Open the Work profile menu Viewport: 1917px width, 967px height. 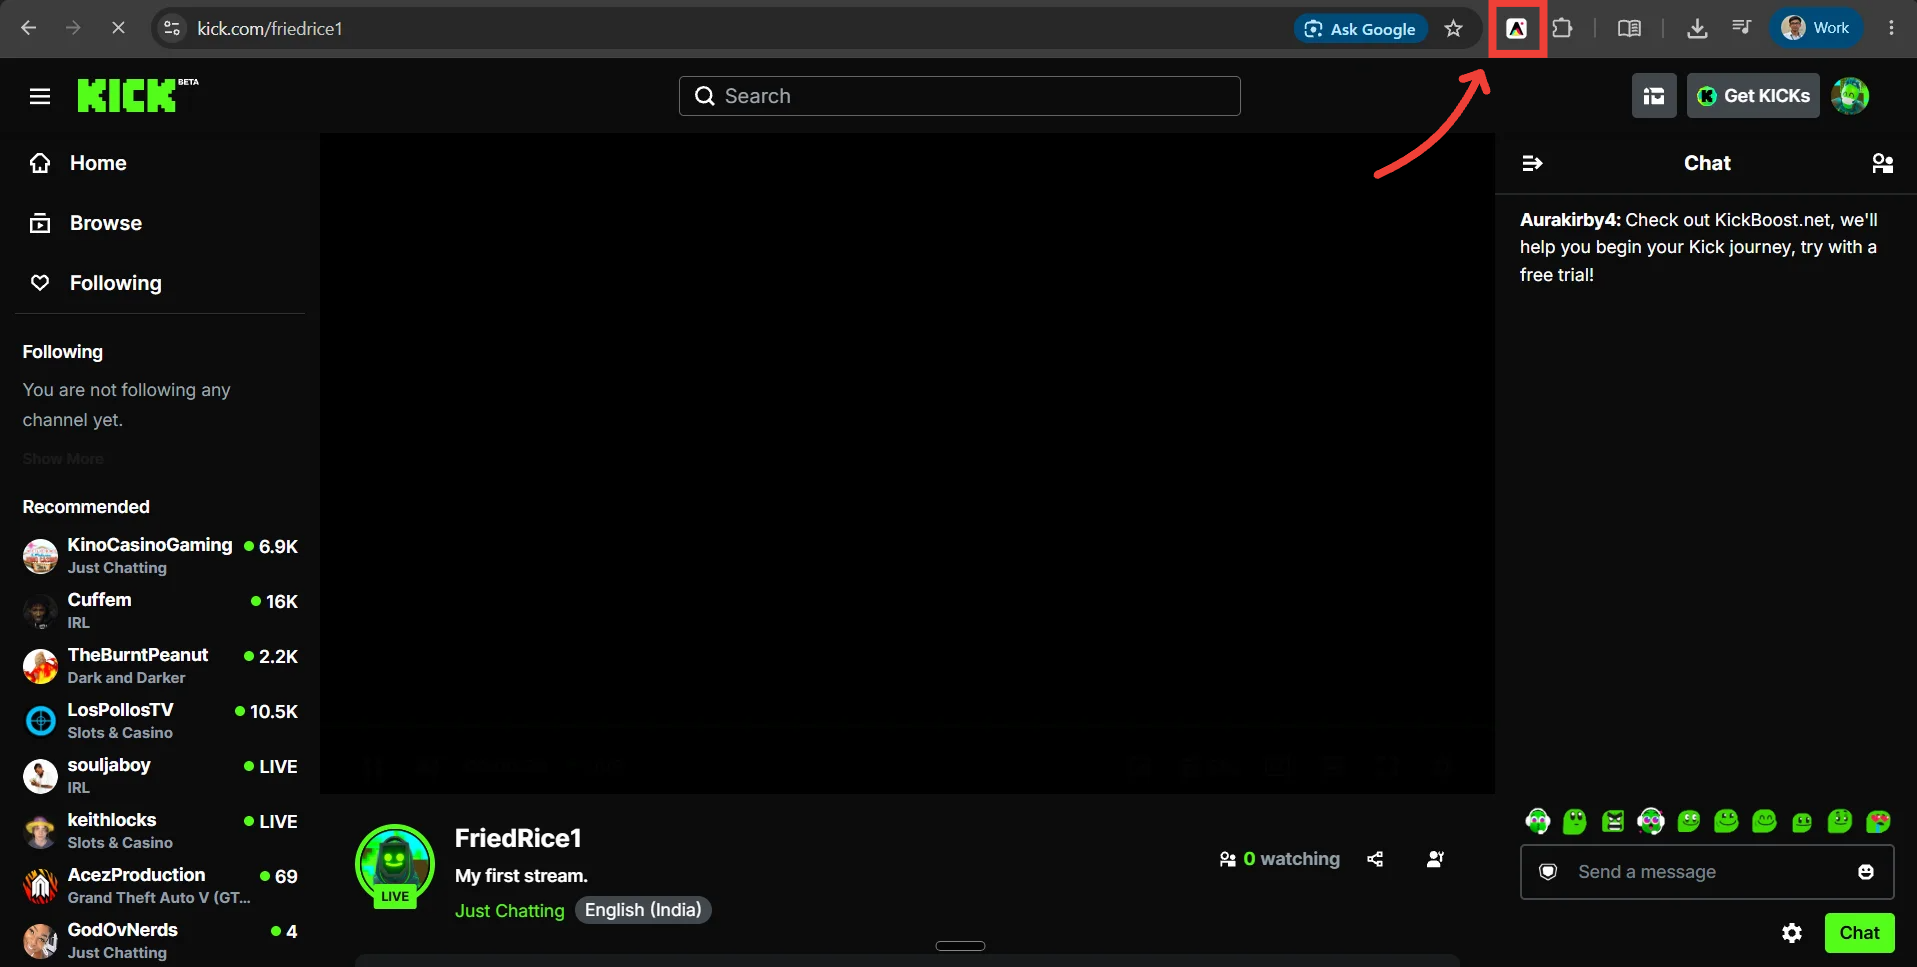(x=1816, y=28)
